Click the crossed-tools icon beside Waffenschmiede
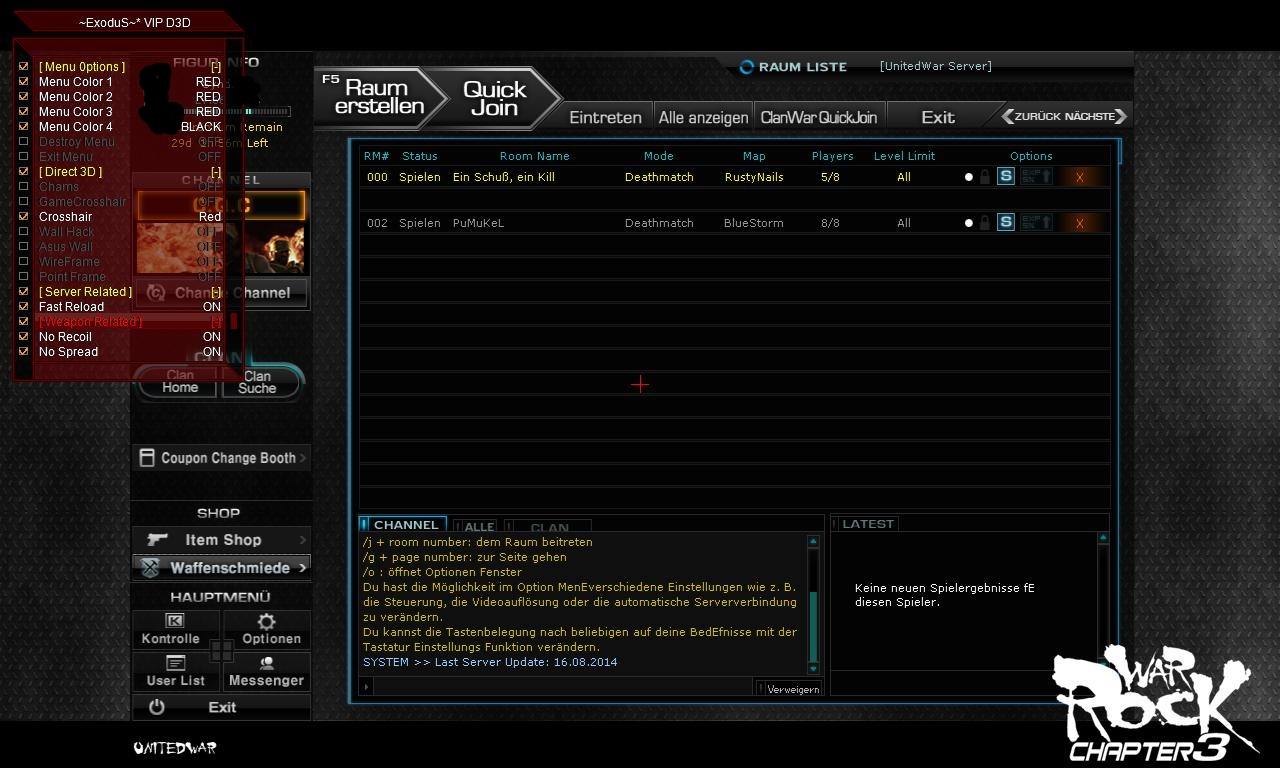 point(150,568)
